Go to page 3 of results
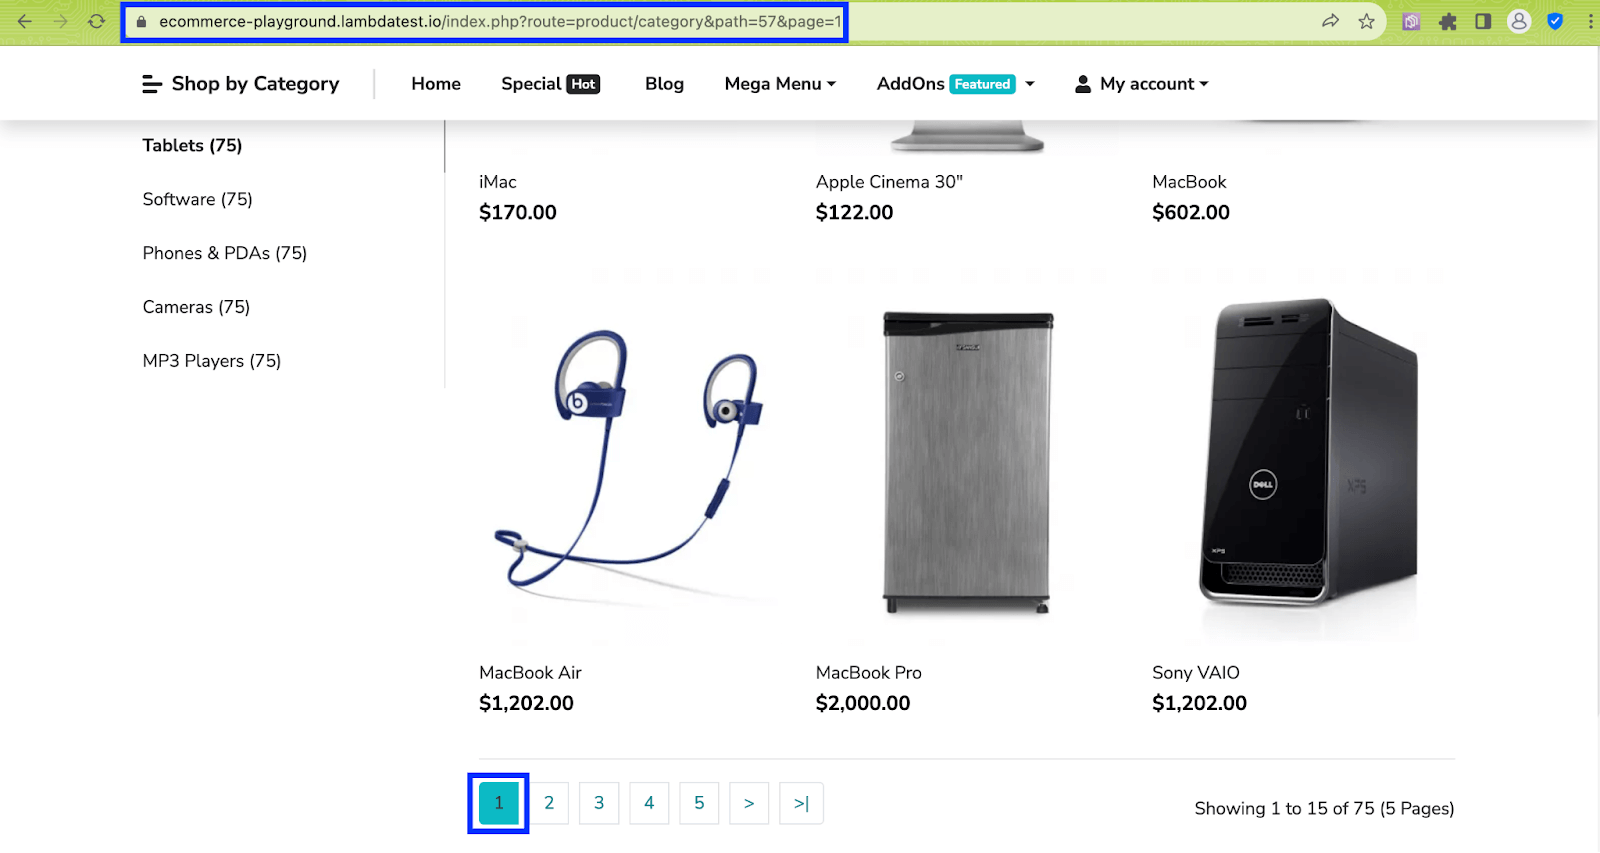 point(599,803)
